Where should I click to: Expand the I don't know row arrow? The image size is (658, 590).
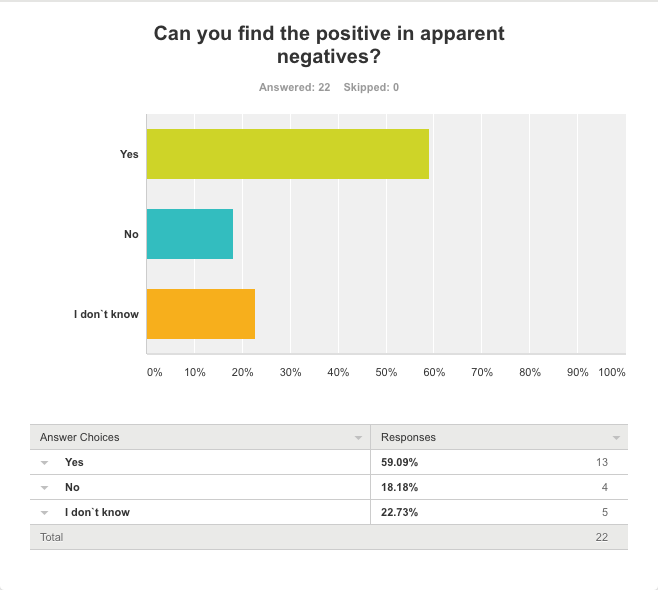[x=45, y=512]
